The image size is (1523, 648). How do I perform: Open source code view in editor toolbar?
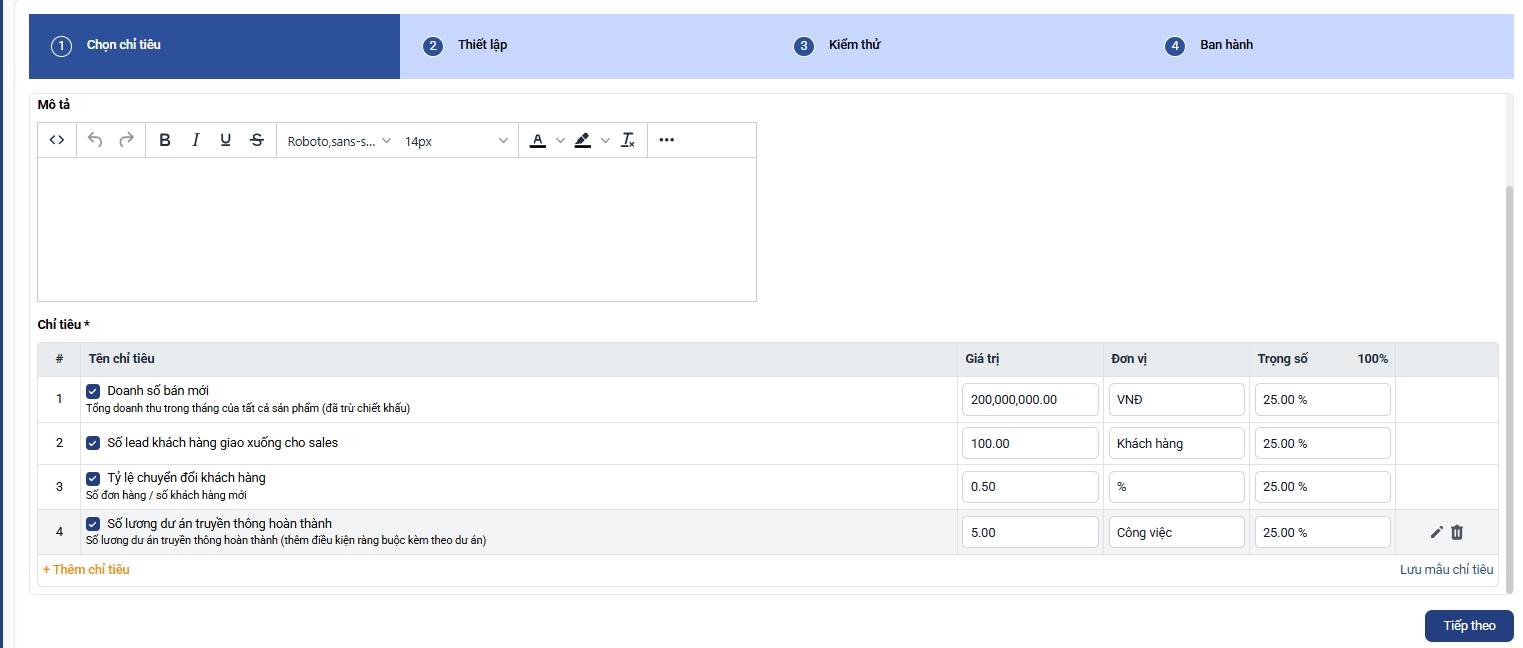pos(57,141)
